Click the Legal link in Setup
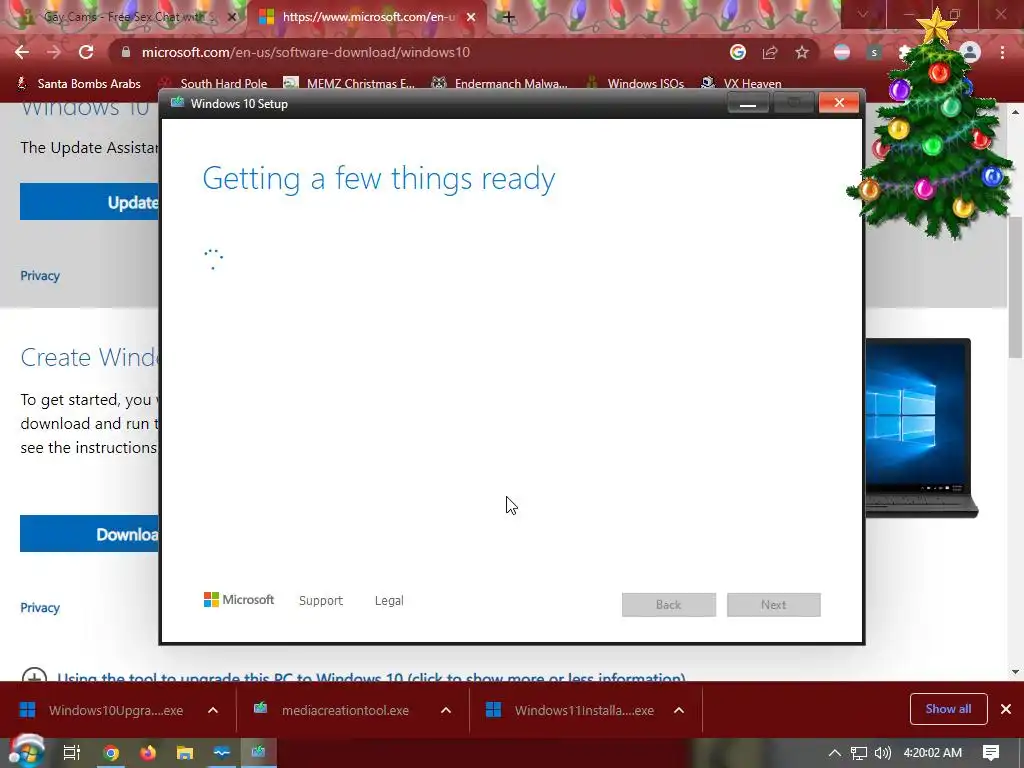This screenshot has height=768, width=1024. (389, 600)
